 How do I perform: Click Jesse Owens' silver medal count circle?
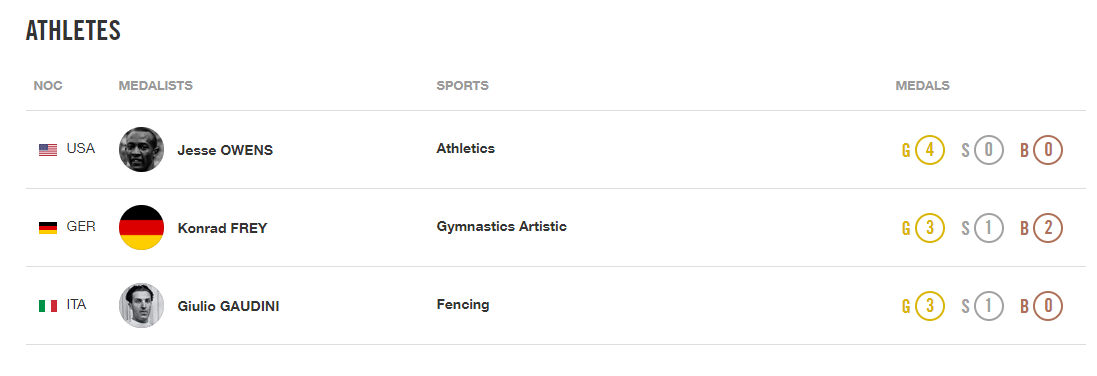point(989,150)
